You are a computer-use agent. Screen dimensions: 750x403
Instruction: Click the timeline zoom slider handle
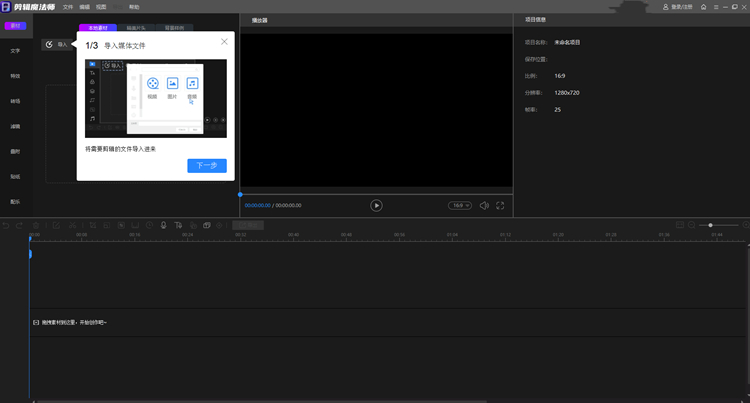(710, 225)
